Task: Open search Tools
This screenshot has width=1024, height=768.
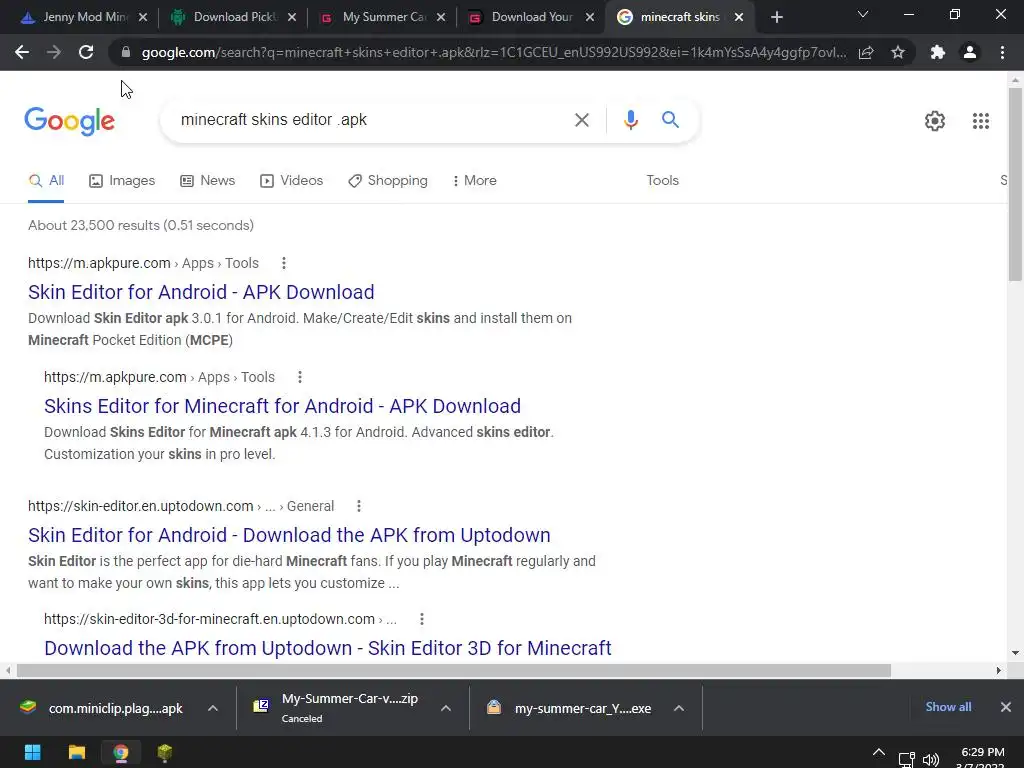Action: pos(662,181)
